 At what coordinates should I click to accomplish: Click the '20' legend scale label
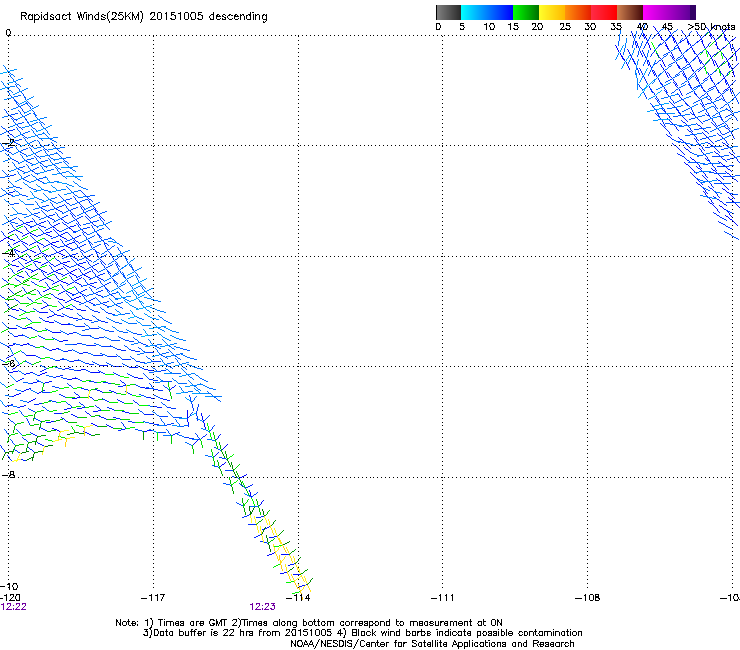point(537,27)
